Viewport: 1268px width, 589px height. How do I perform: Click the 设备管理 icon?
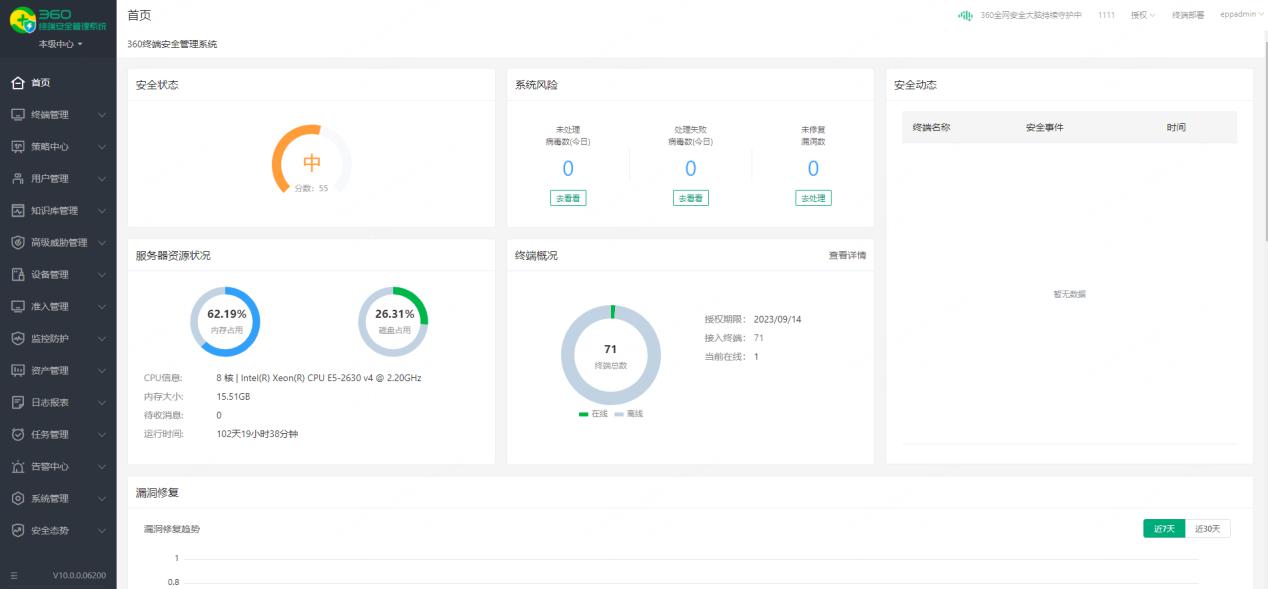[x=17, y=275]
